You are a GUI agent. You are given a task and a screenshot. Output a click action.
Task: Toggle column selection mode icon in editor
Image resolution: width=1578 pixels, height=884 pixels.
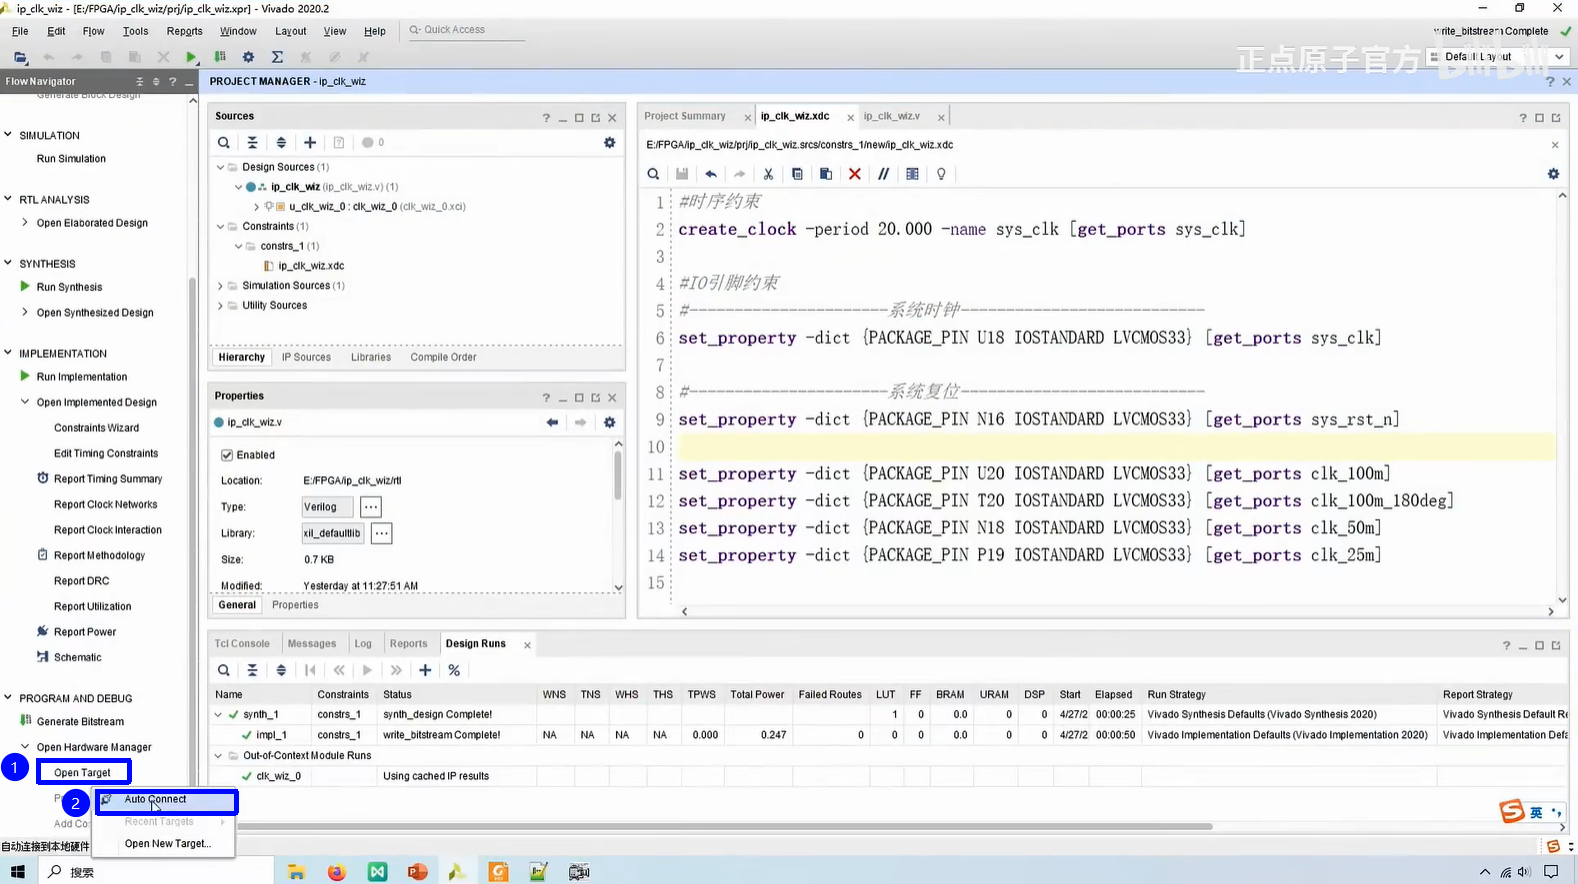(x=912, y=174)
